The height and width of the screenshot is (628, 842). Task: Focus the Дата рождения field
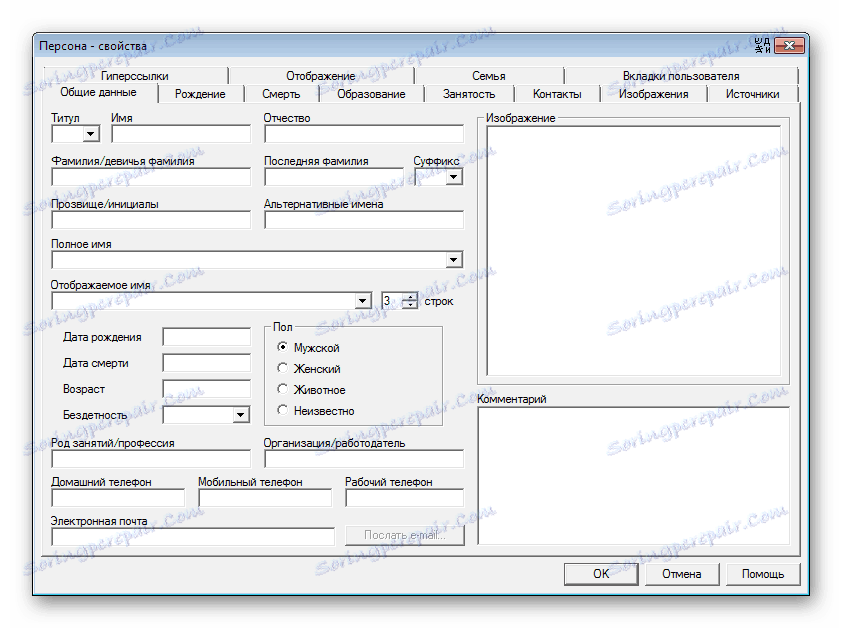coord(207,337)
